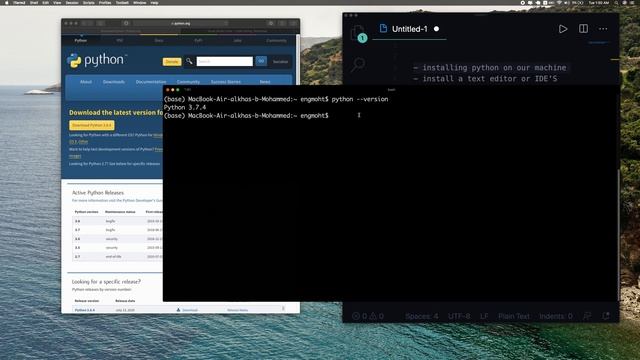Open the more actions ellipsis in the editor
The height and width of the screenshot is (360, 640).
603,29
